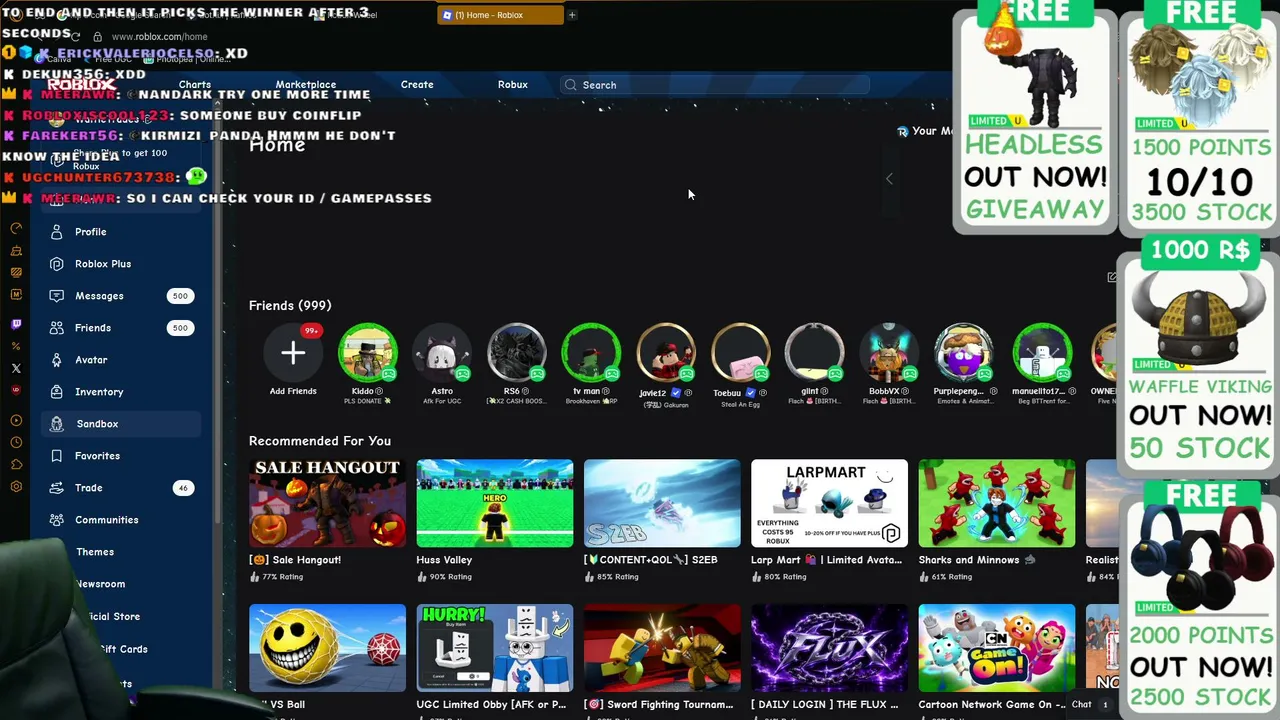This screenshot has width=1280, height=720.
Task: Select the Friends sidebar icon
Action: click(x=56, y=328)
